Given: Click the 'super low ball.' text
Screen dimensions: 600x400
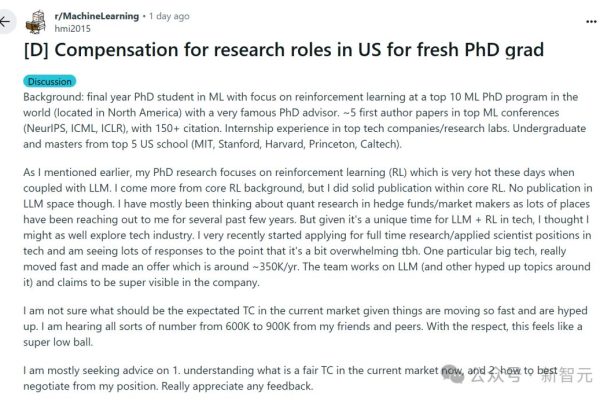Looking at the screenshot, I should (58, 342).
